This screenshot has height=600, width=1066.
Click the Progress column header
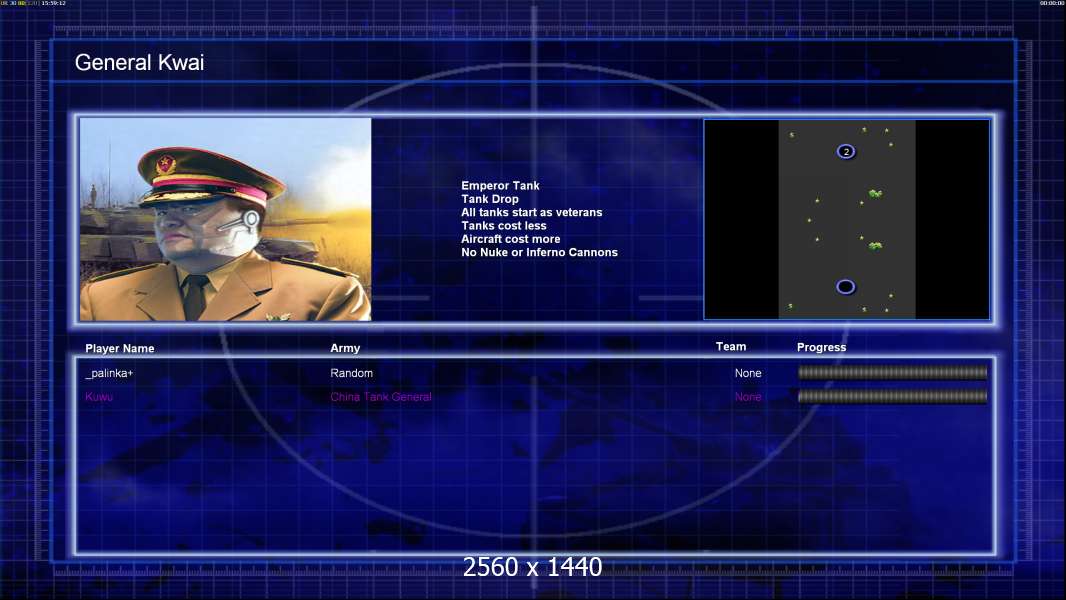coord(821,347)
